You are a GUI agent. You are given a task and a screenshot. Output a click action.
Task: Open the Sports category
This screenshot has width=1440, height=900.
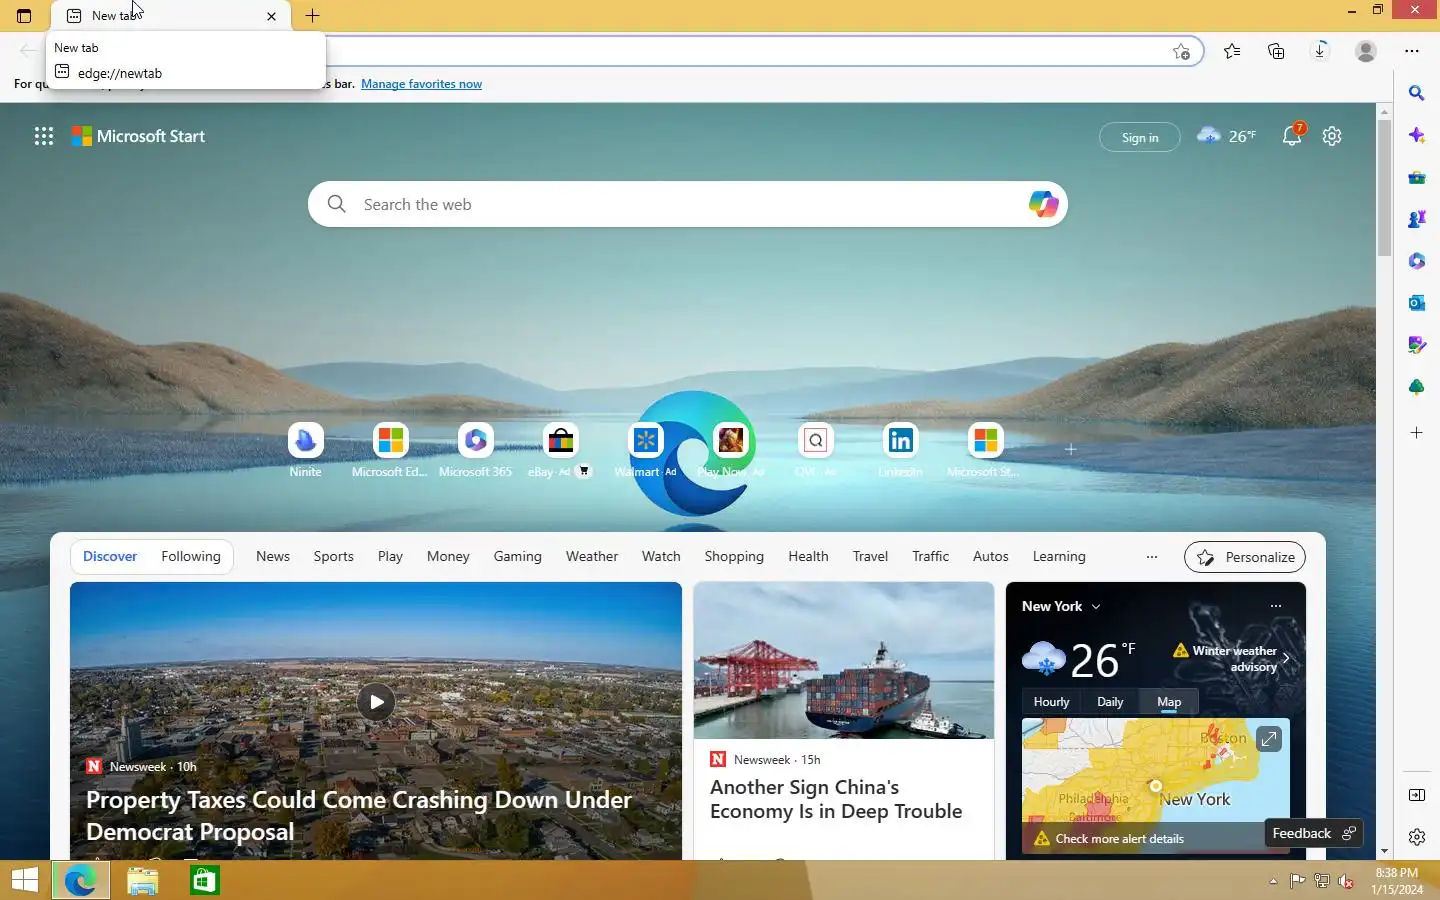pos(333,557)
